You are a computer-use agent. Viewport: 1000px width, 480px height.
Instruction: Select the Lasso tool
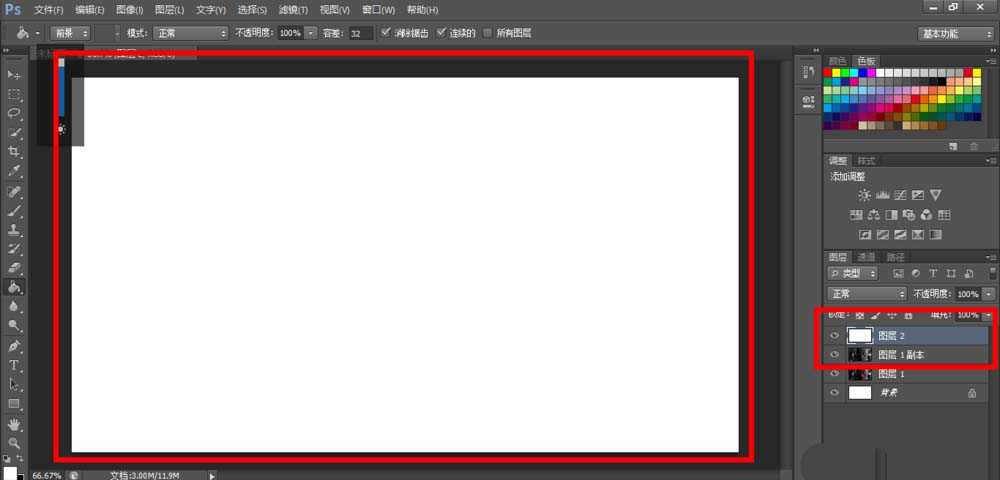pyautogui.click(x=14, y=114)
